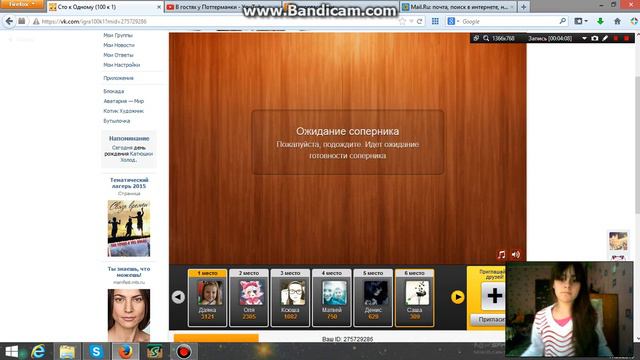Open the Приложения sidebar link
This screenshot has height=360, width=640.
click(118, 78)
